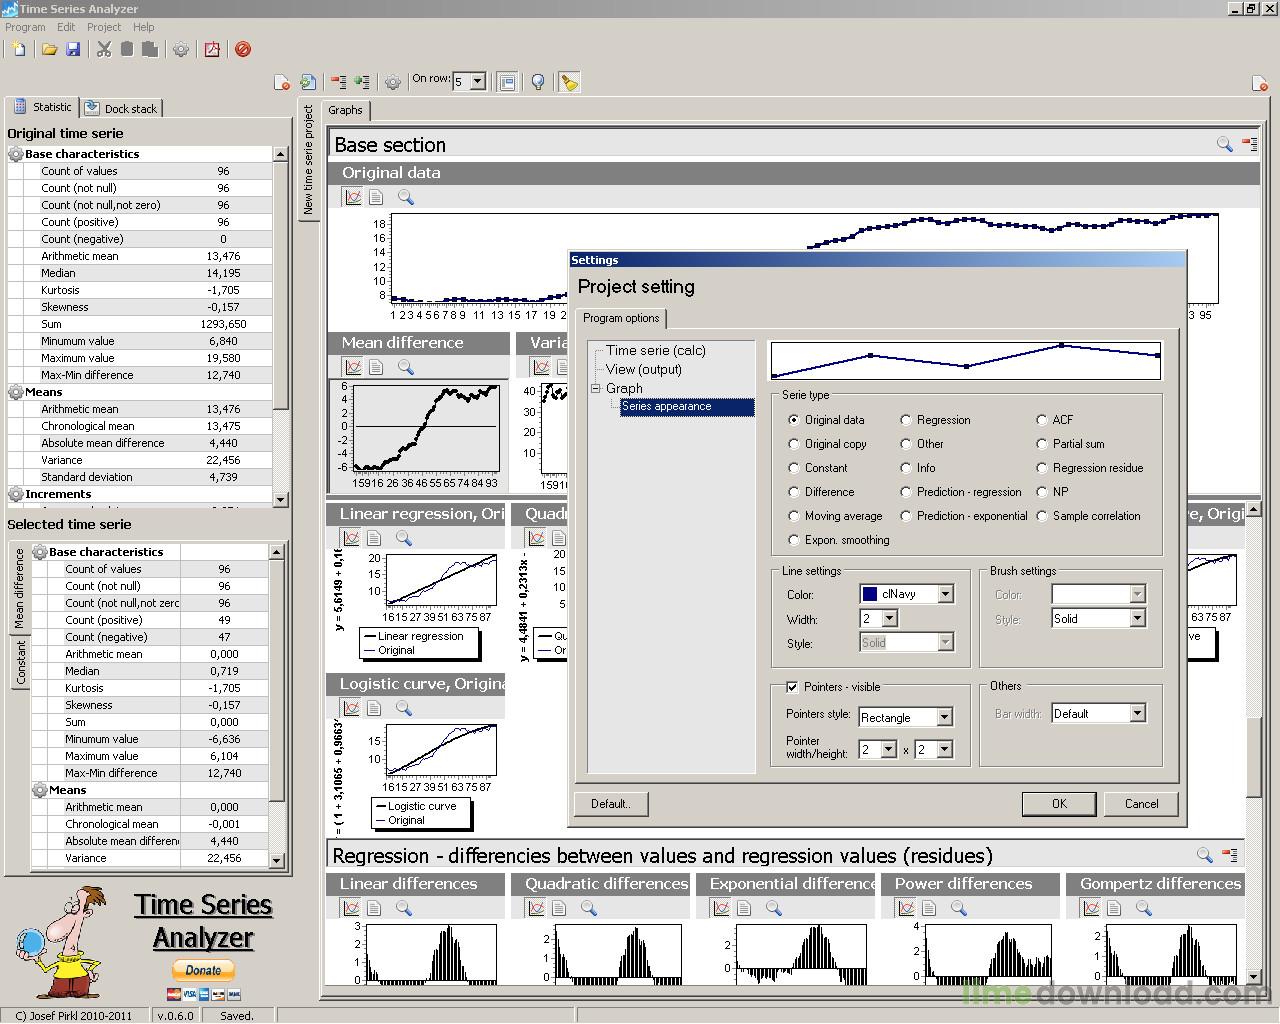
Task: Open a new time series with the New icon
Action: tap(18, 49)
